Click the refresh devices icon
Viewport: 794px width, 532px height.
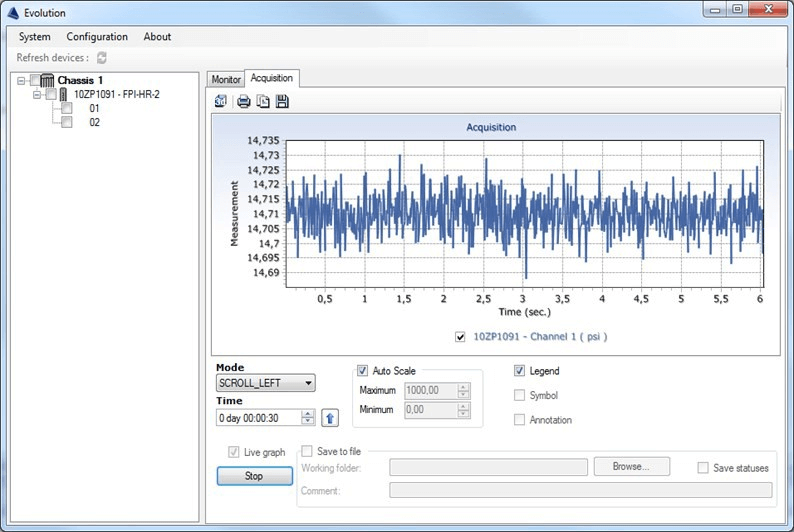pos(102,58)
